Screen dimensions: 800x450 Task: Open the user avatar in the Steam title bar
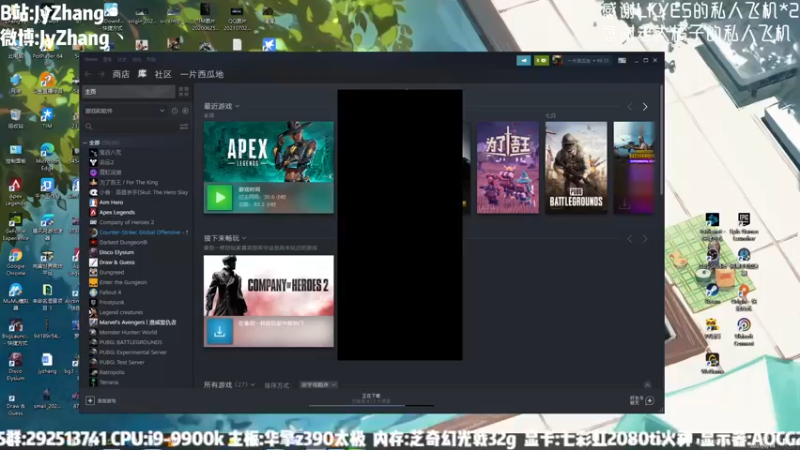click(557, 61)
